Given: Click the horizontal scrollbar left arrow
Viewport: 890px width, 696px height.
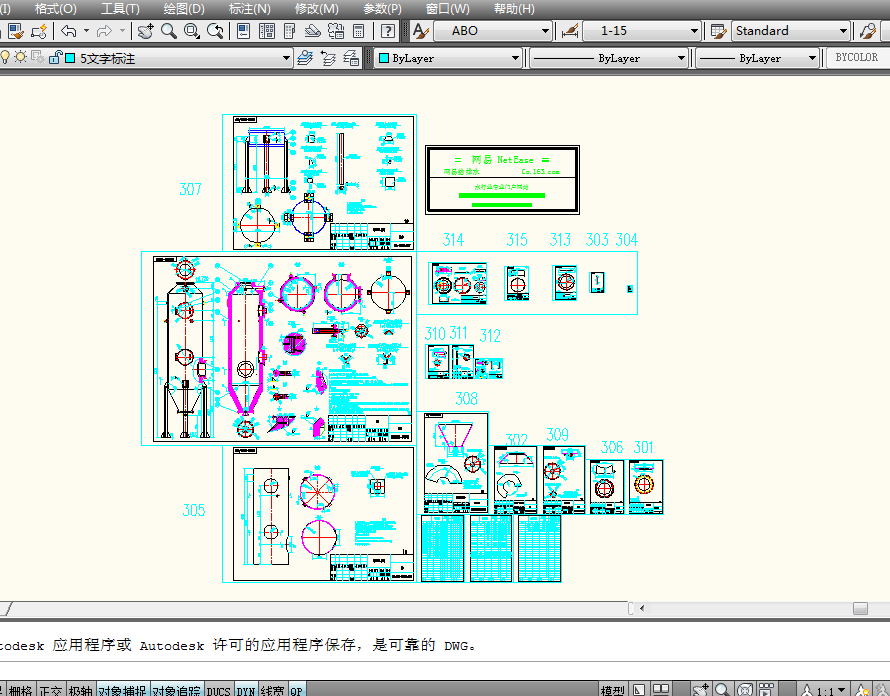Looking at the screenshot, I should (642, 608).
